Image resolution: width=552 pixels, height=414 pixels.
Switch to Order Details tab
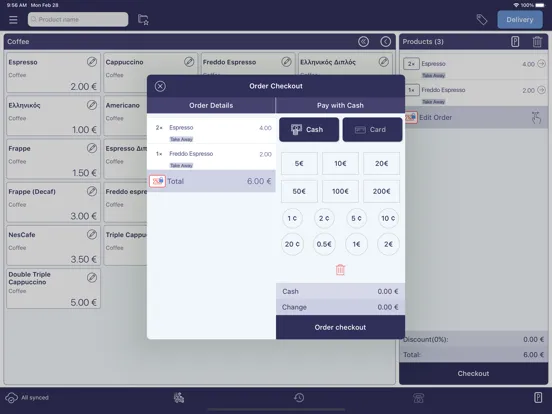pyautogui.click(x=211, y=105)
